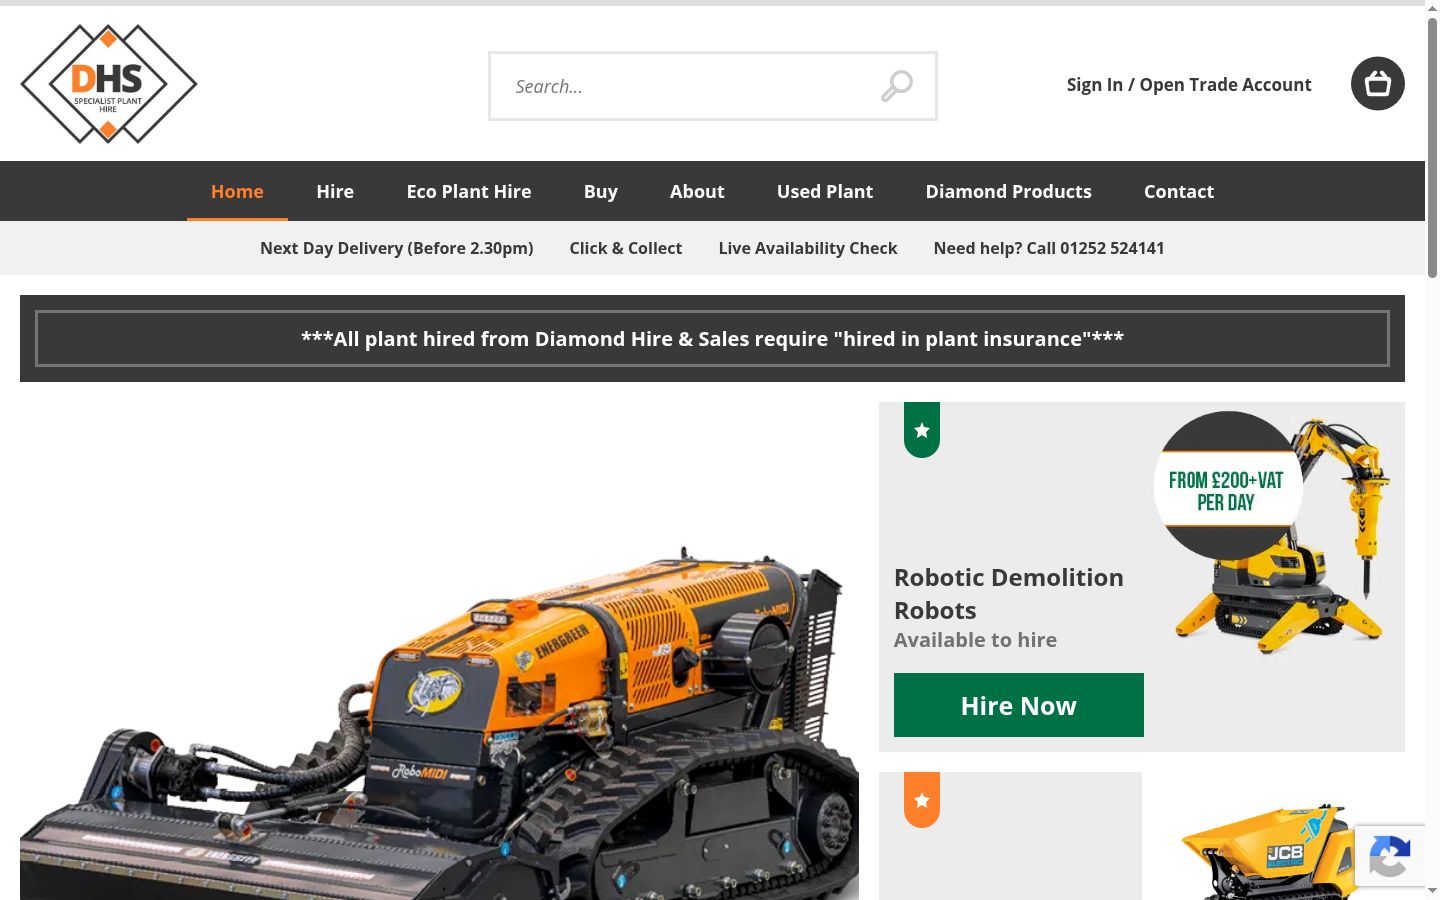Click Next Day Delivery (Before 2.30pm)
The height and width of the screenshot is (900, 1440).
397,248
